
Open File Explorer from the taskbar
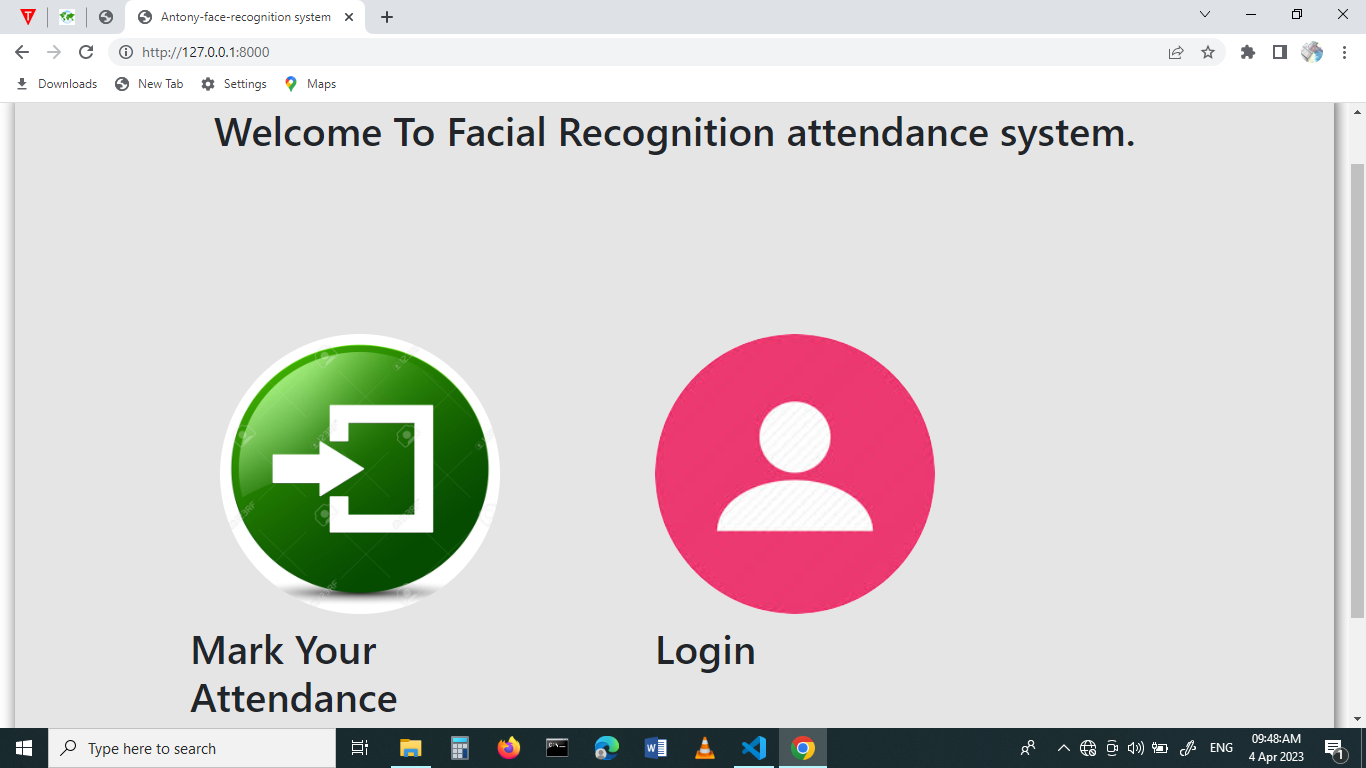tap(411, 748)
